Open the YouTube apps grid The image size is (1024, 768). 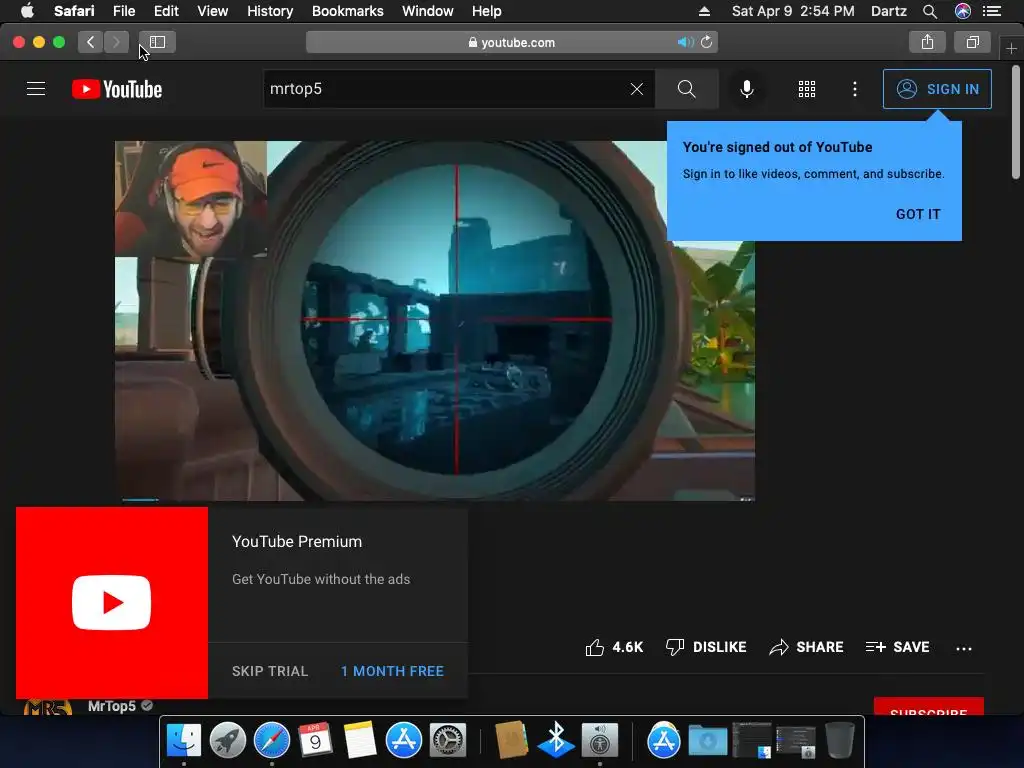point(807,89)
